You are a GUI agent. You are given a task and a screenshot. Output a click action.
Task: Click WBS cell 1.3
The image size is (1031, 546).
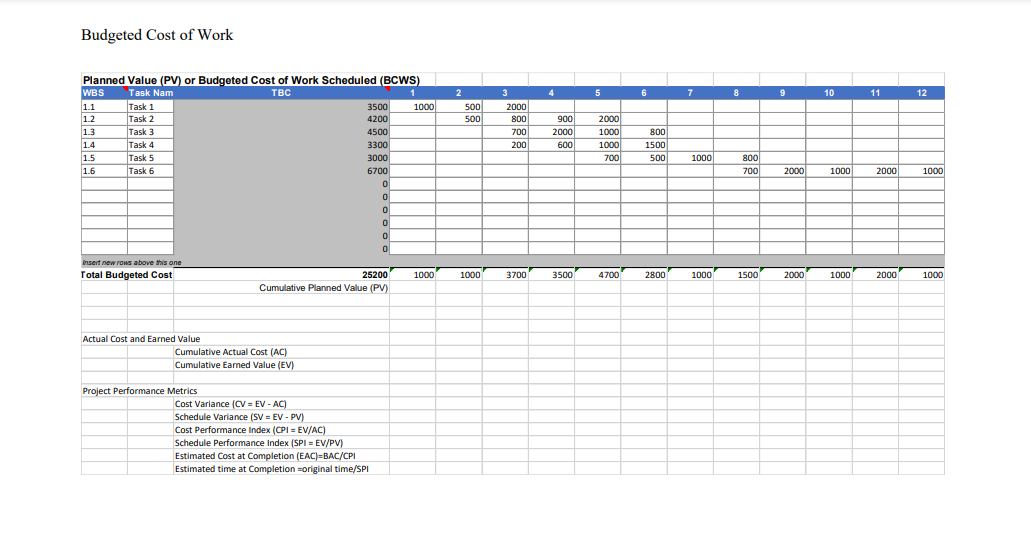(105, 132)
